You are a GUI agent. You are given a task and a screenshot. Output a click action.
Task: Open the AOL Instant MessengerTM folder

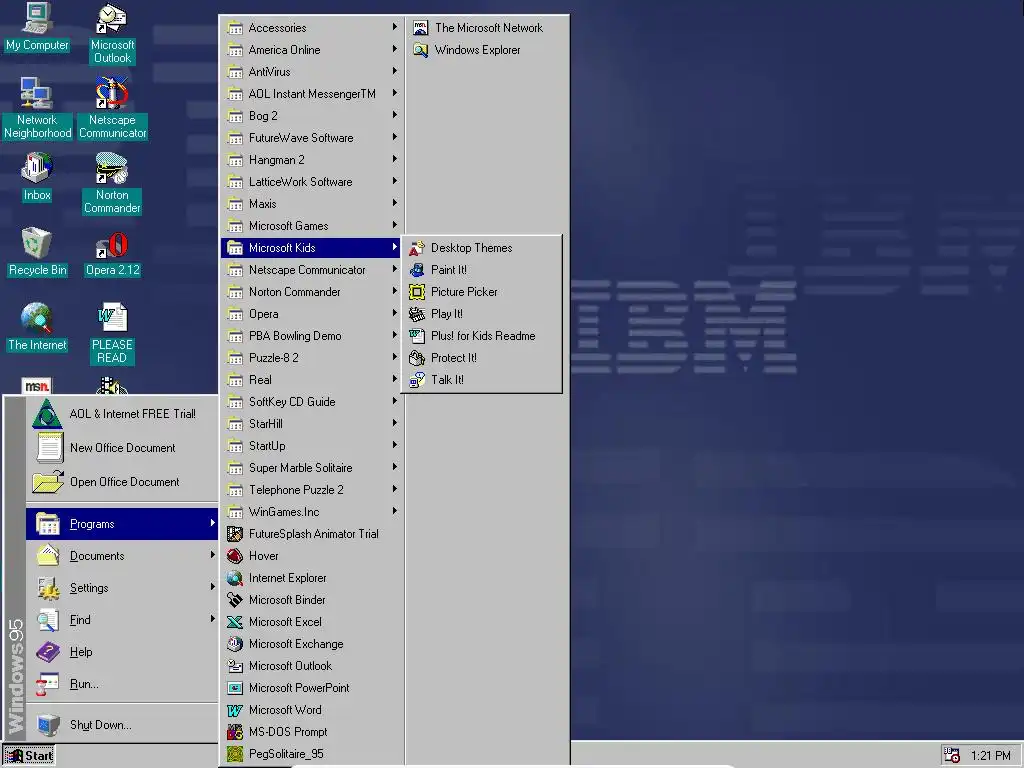(x=312, y=94)
